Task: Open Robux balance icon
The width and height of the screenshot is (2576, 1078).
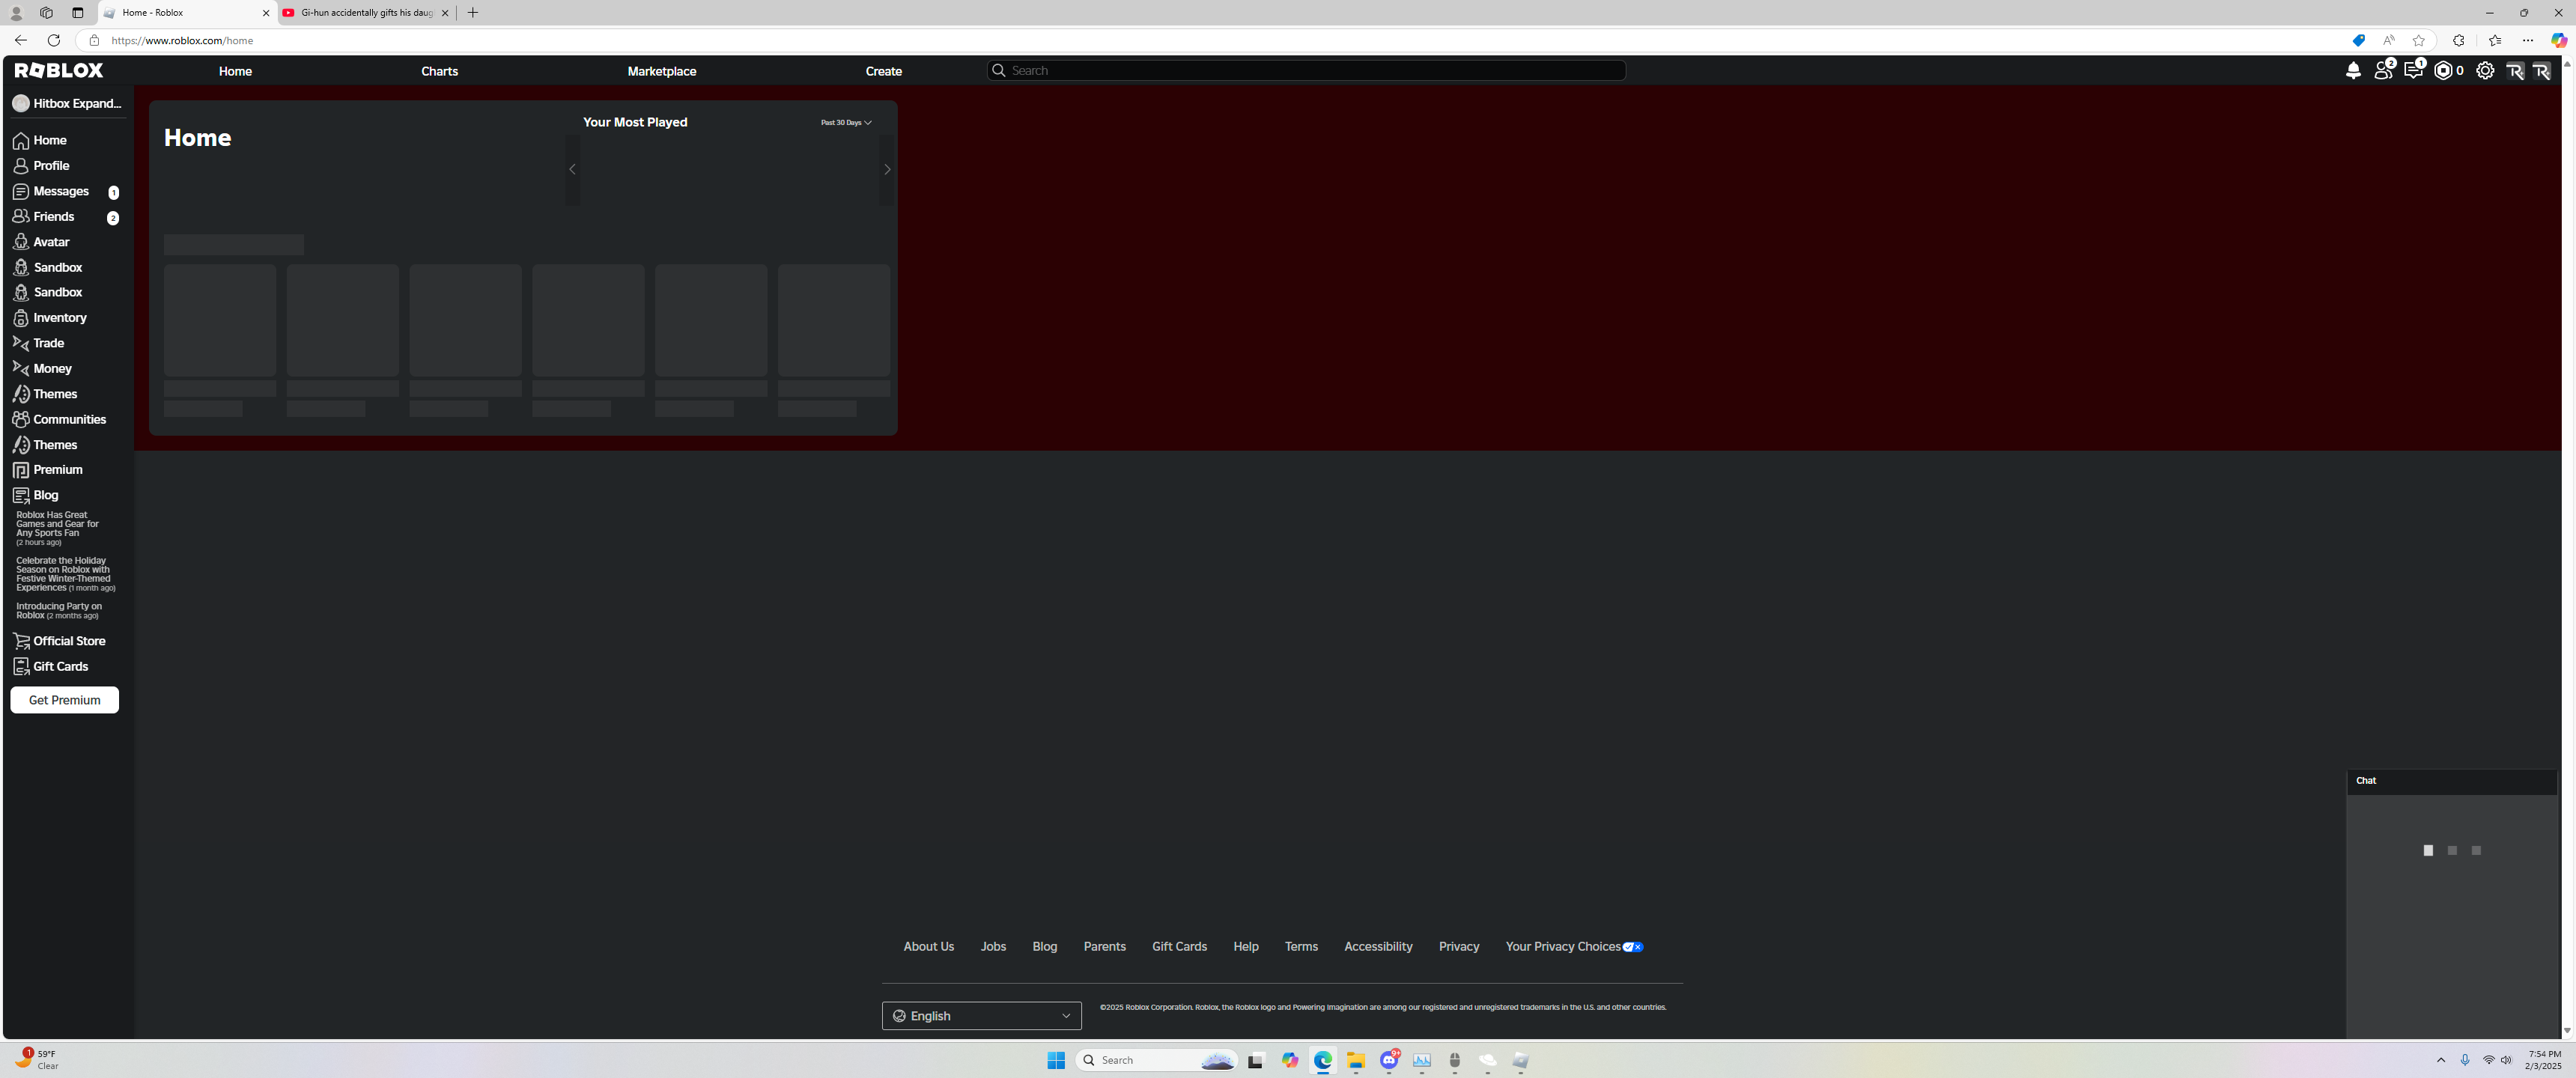Action: (x=2444, y=71)
